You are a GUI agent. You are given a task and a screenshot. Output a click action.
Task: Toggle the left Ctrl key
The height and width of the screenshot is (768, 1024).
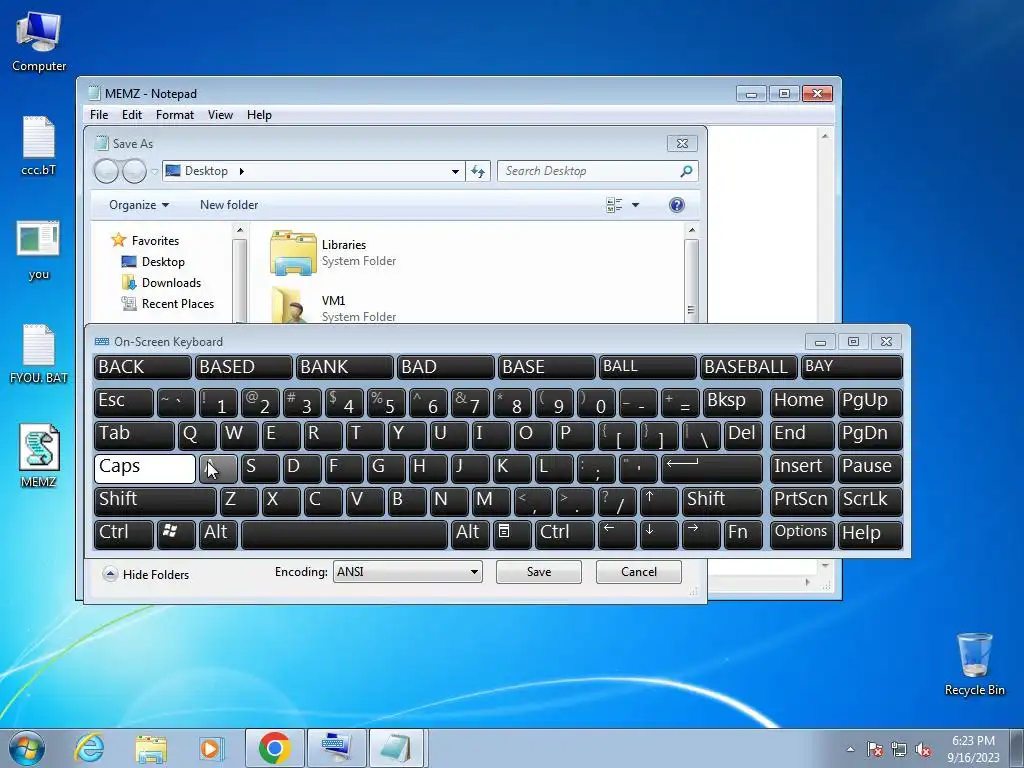123,534
